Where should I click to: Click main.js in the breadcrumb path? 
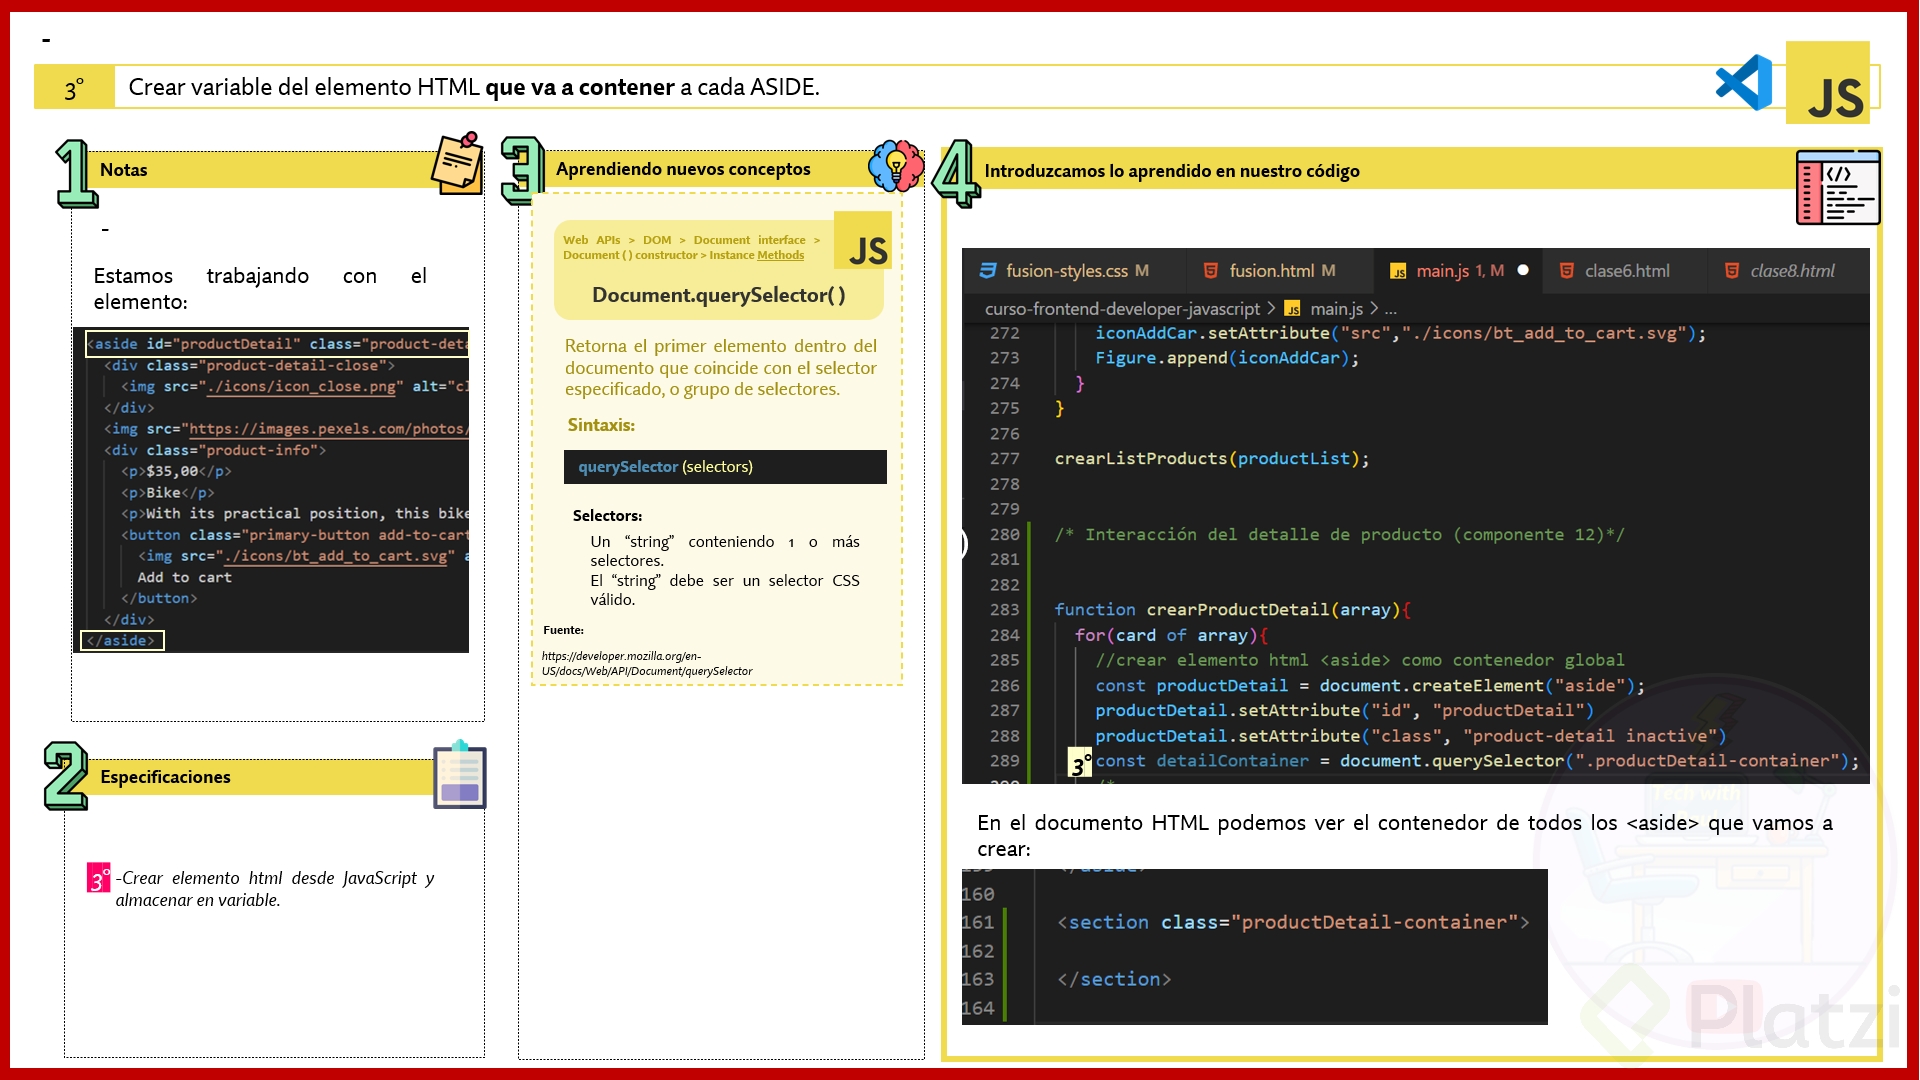click(1336, 309)
